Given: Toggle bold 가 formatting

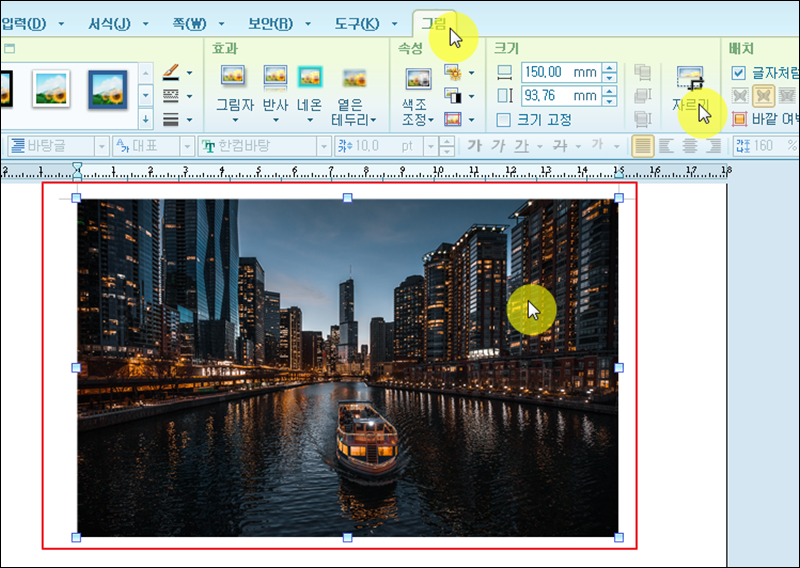Looking at the screenshot, I should coord(474,146).
